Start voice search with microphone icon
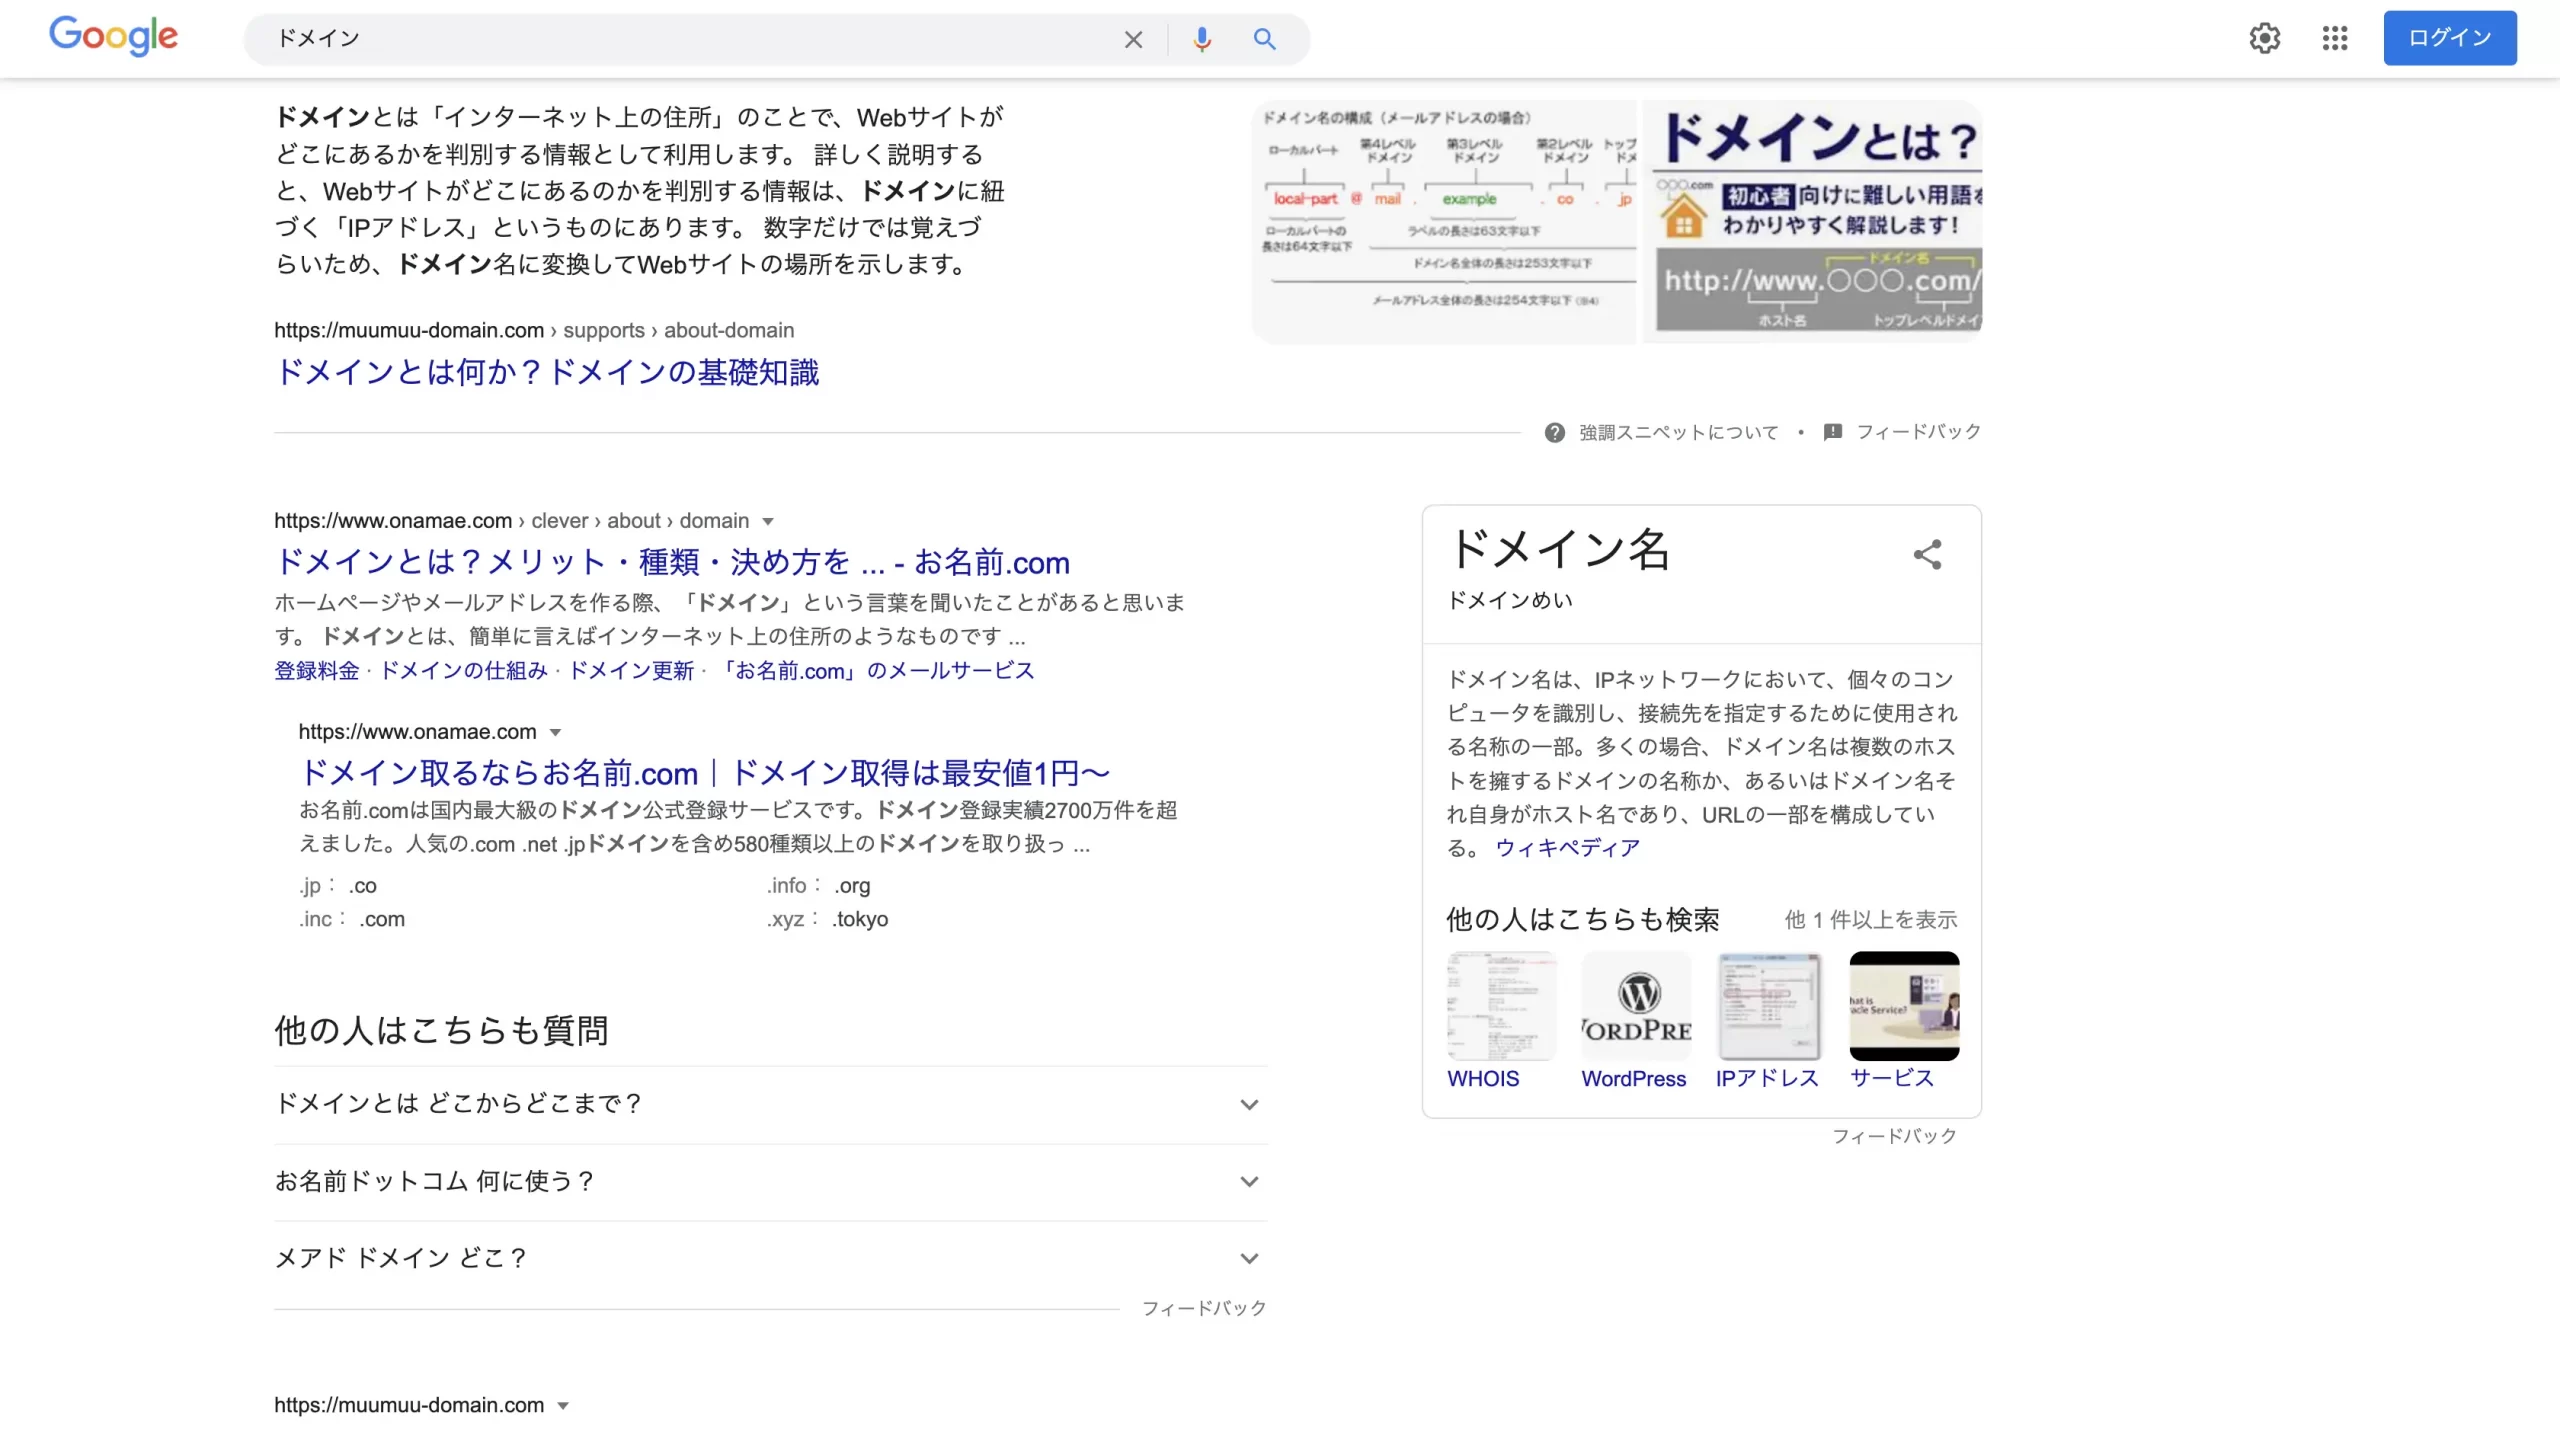The width and height of the screenshot is (2560, 1429). [x=1202, y=39]
